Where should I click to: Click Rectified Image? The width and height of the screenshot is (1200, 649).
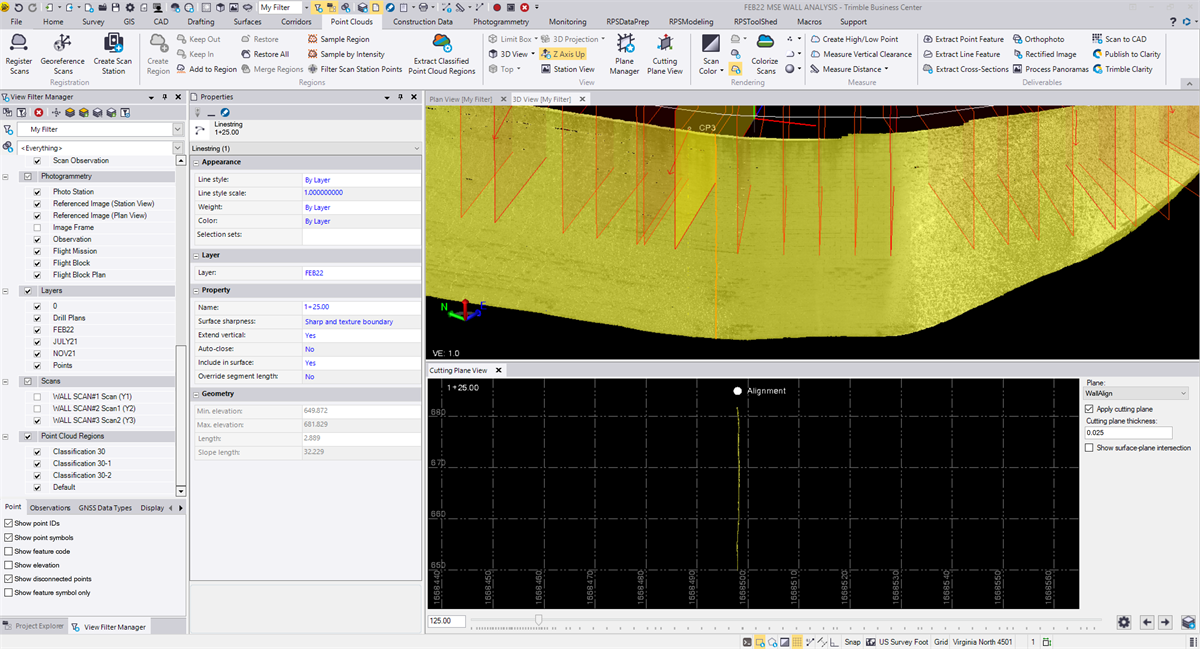1044,54
